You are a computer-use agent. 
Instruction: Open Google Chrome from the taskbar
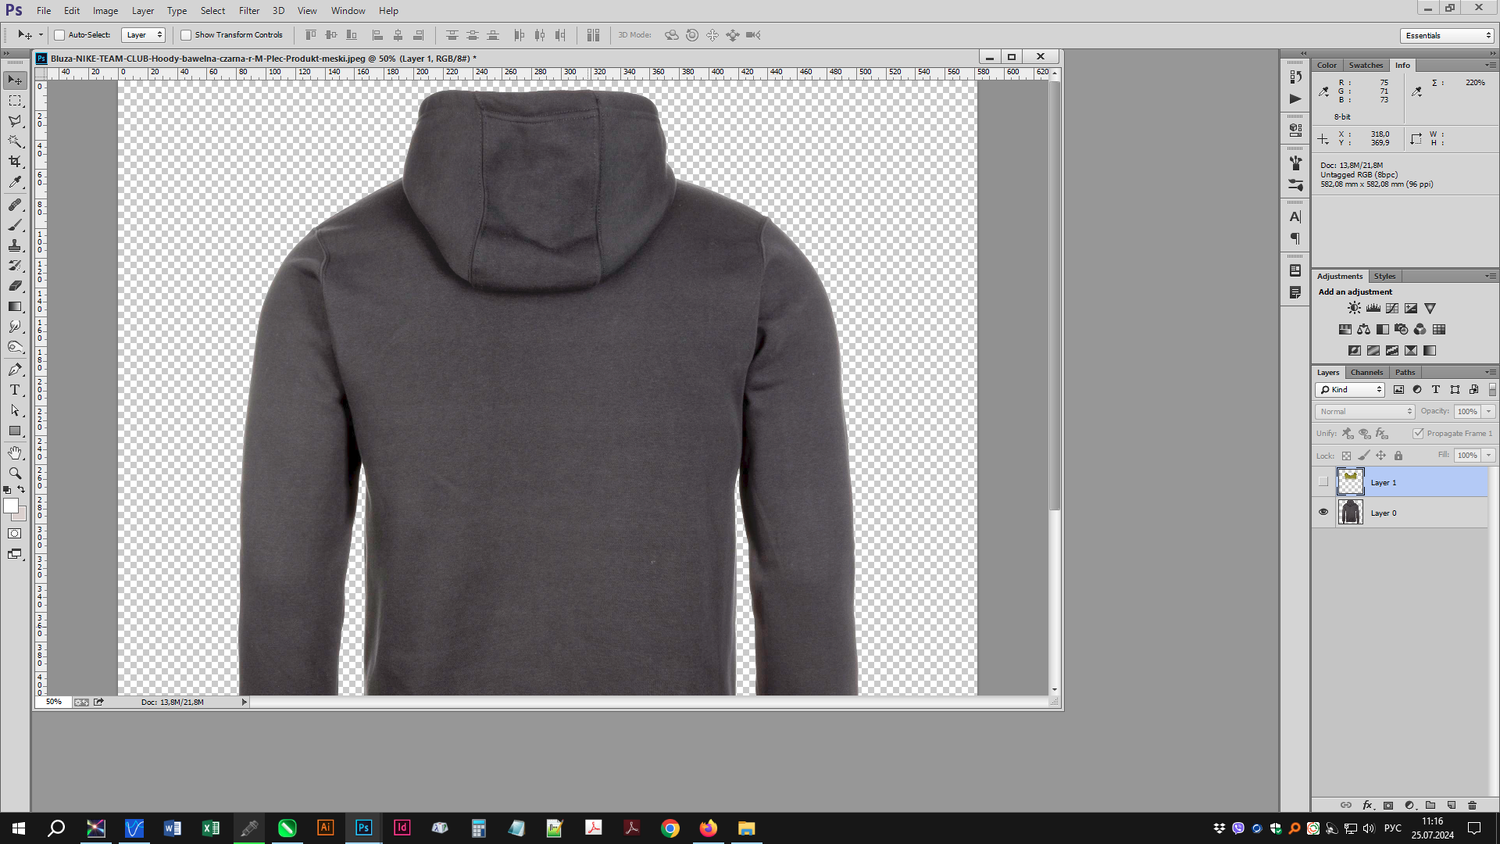point(670,828)
